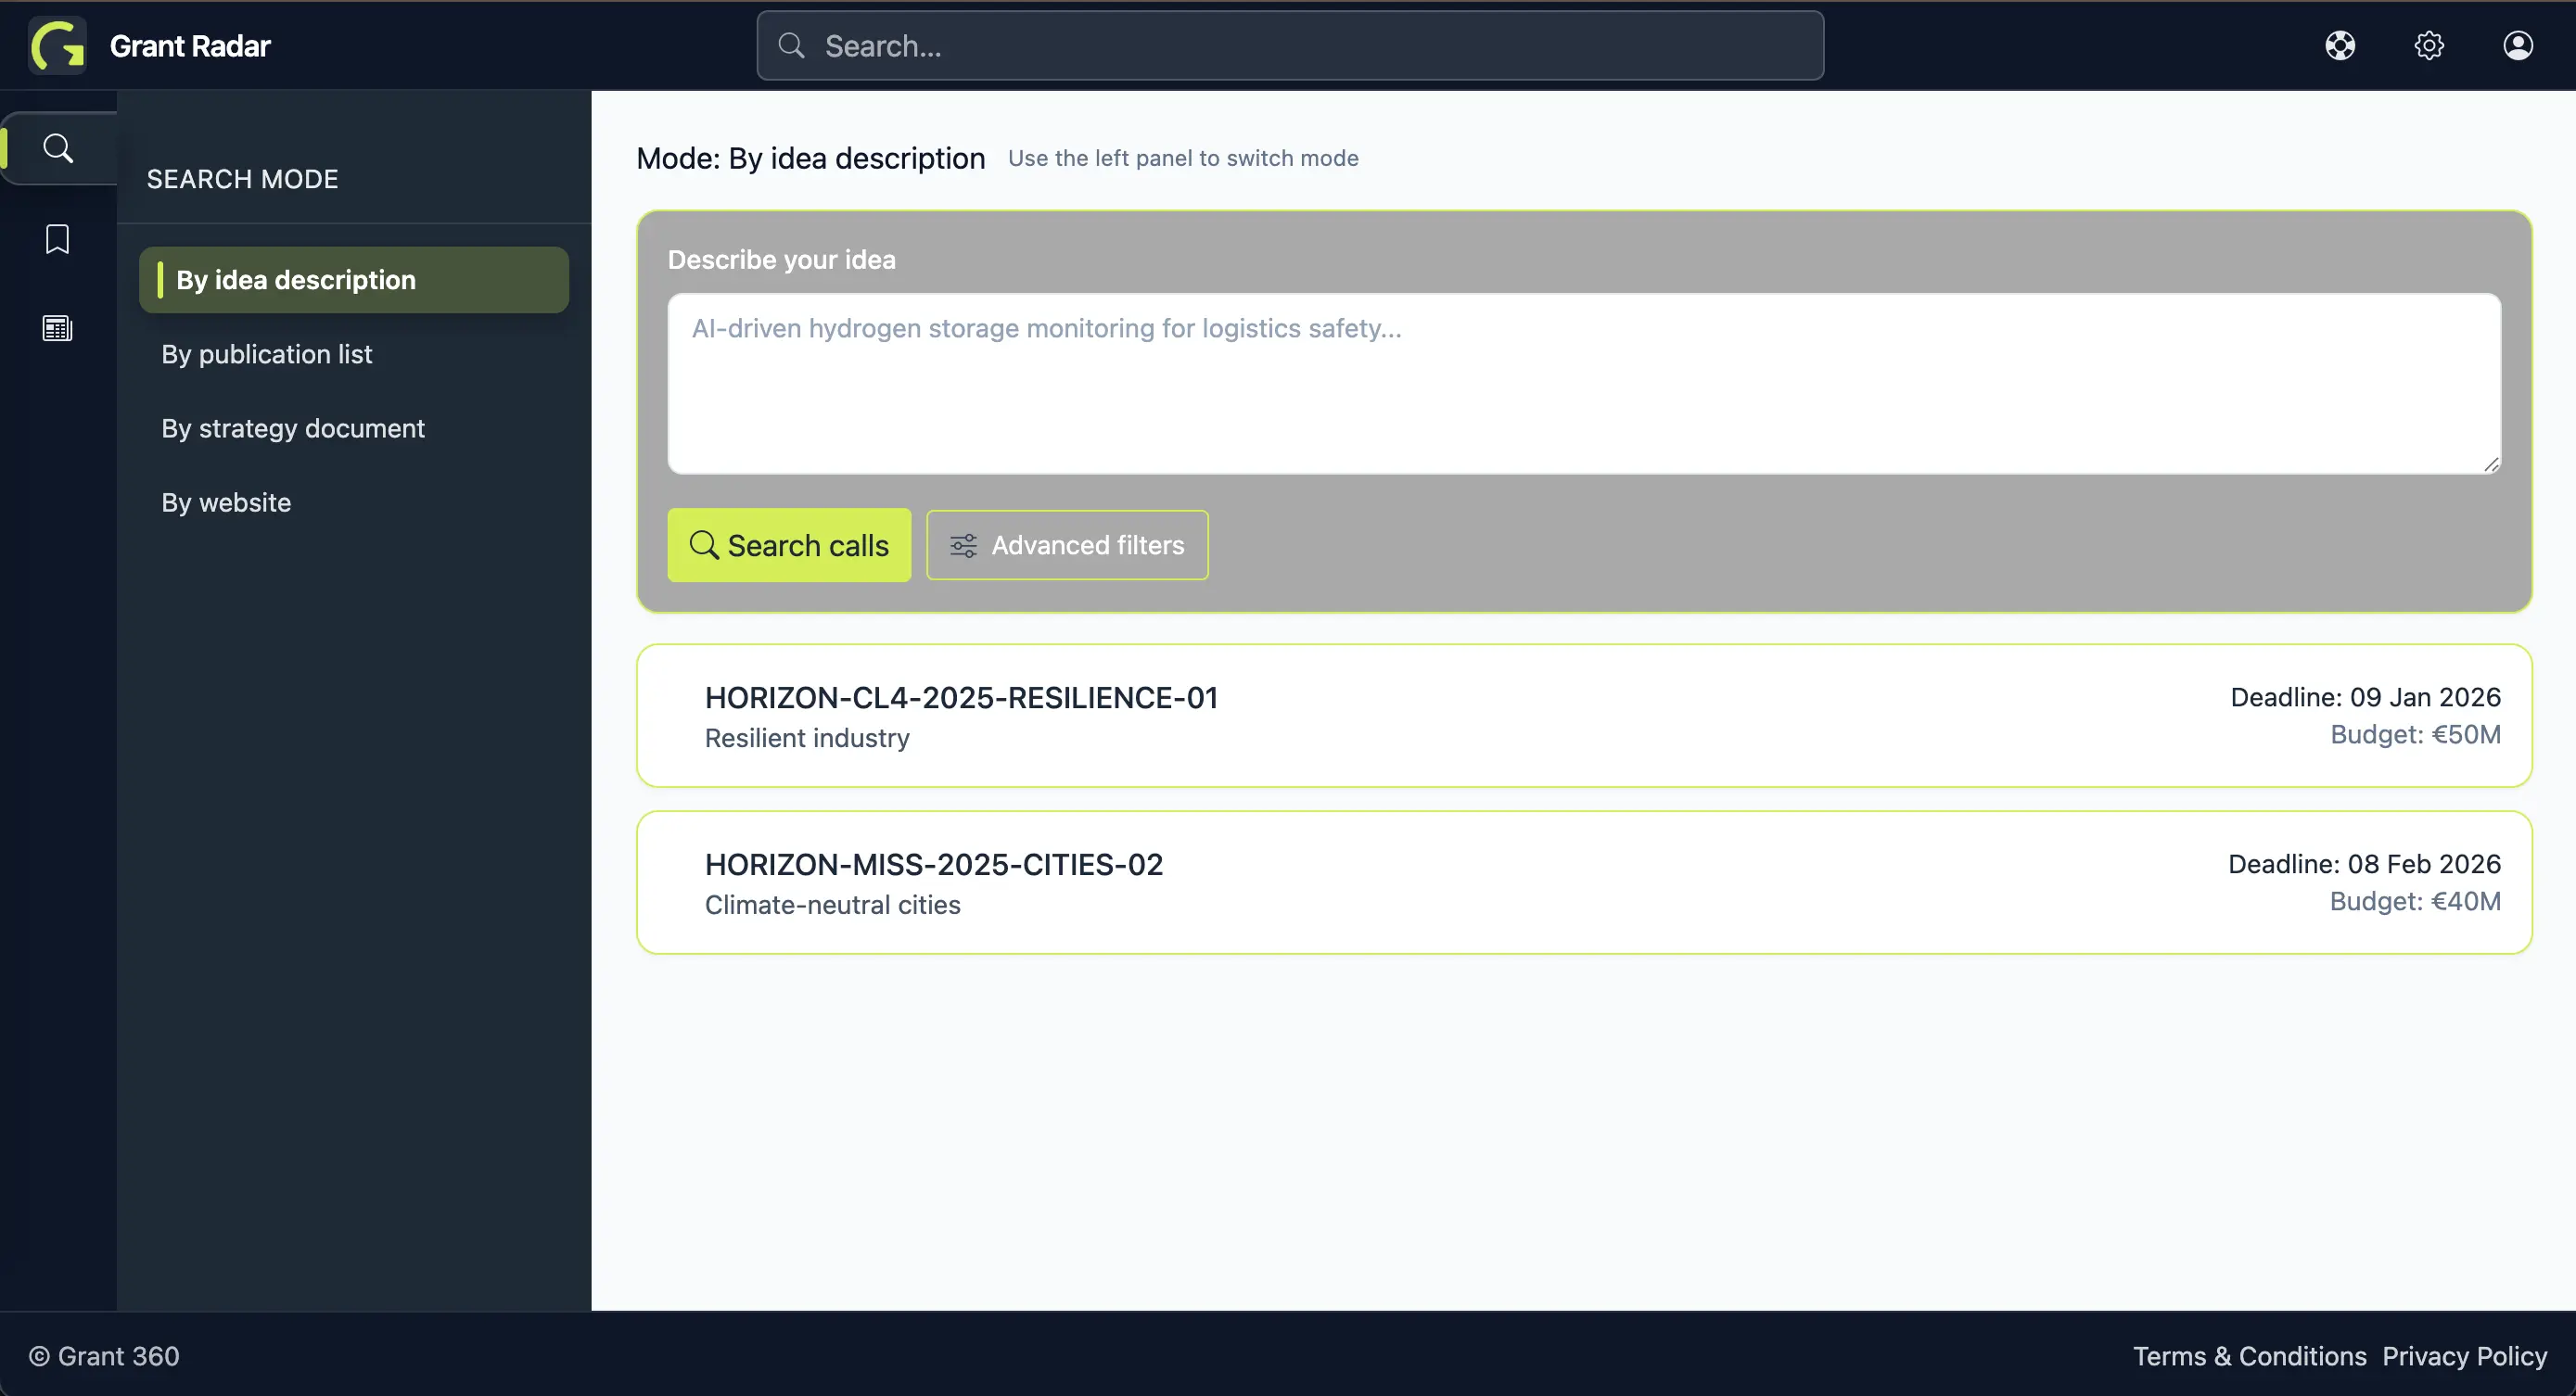This screenshot has width=2576, height=1396.
Task: Switch to 'By strategy document' mode
Action: point(292,428)
